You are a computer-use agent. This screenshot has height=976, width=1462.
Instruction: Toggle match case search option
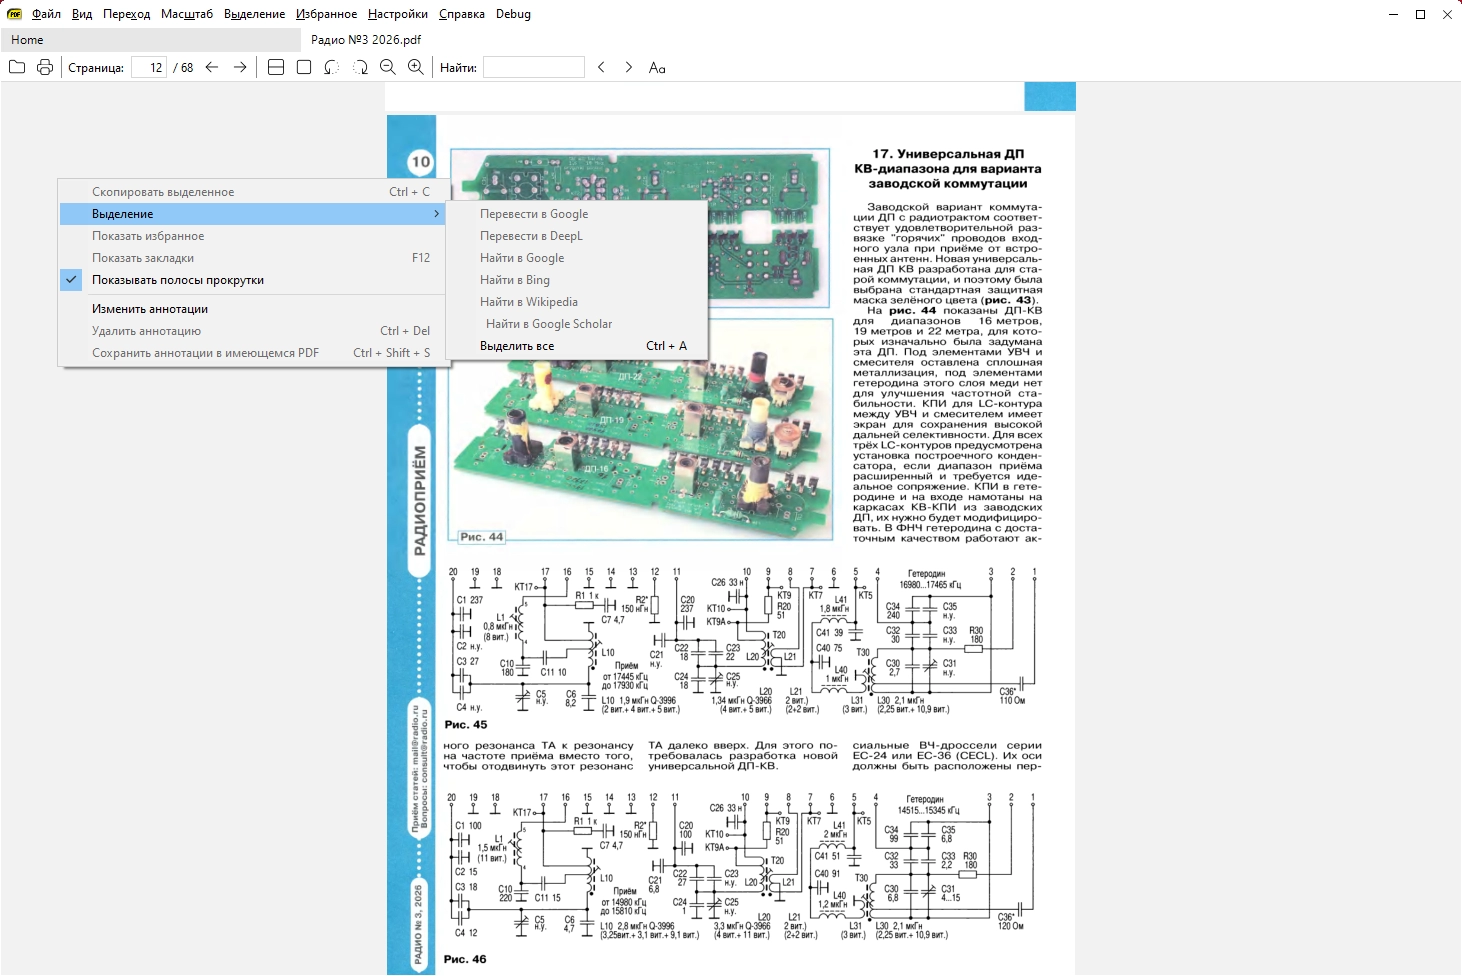(x=657, y=67)
